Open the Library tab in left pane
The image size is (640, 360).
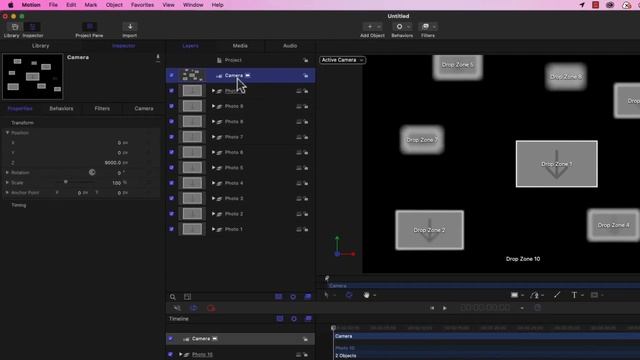[x=40, y=46]
